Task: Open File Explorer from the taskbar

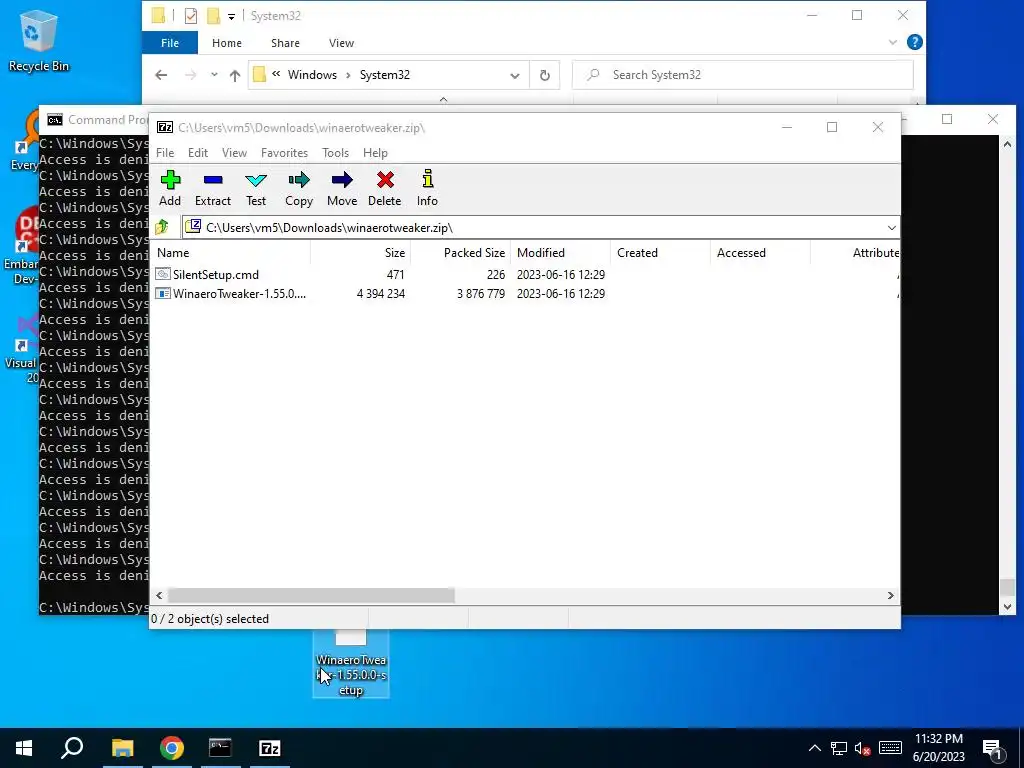Action: coord(122,748)
